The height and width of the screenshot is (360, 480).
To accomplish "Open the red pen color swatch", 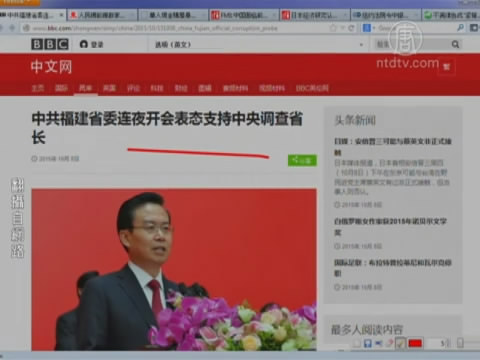I will click(415, 343).
